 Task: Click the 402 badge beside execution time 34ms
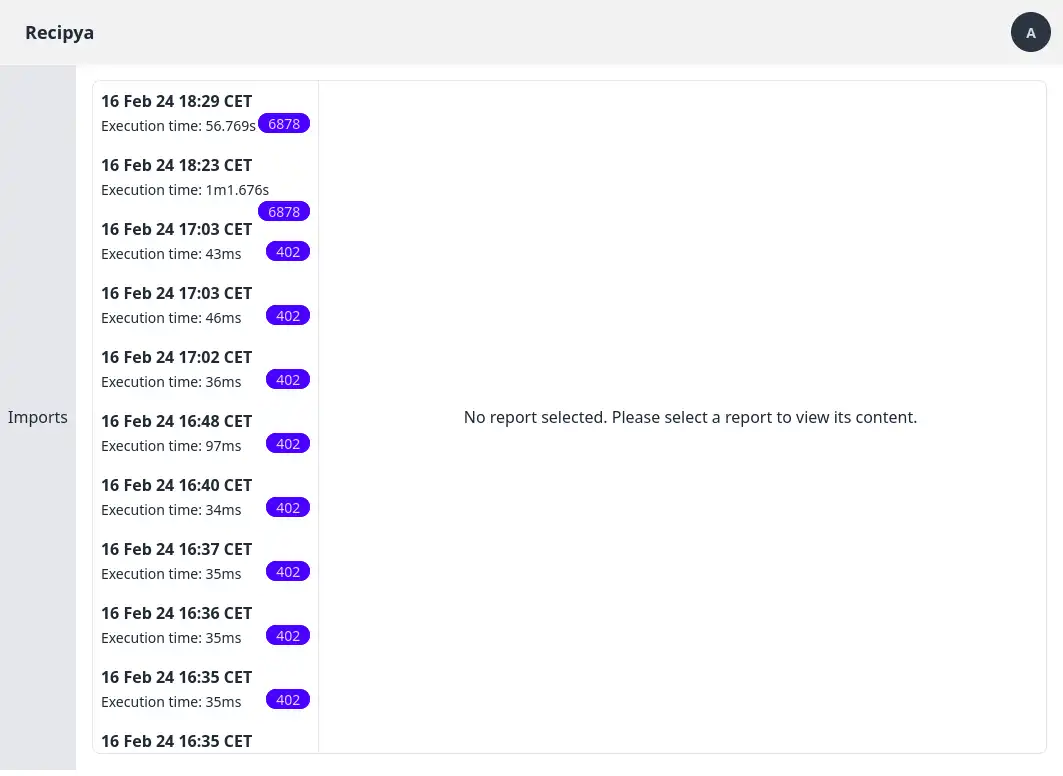point(288,508)
